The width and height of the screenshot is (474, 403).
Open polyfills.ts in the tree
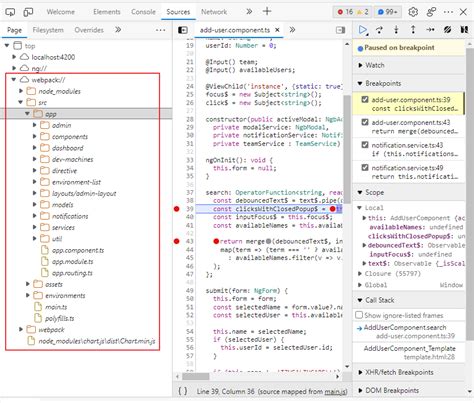pyautogui.click(x=60, y=318)
